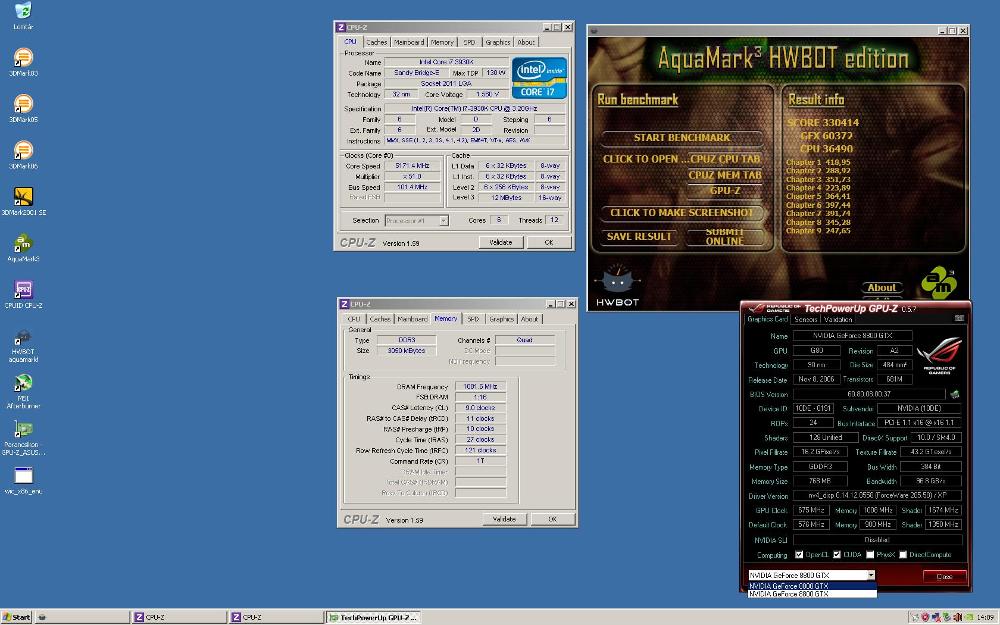Viewport: 1000px width, 625px height.
Task: Click the CLICK TO MAKE SCREENSHOT button
Action: click(x=682, y=212)
